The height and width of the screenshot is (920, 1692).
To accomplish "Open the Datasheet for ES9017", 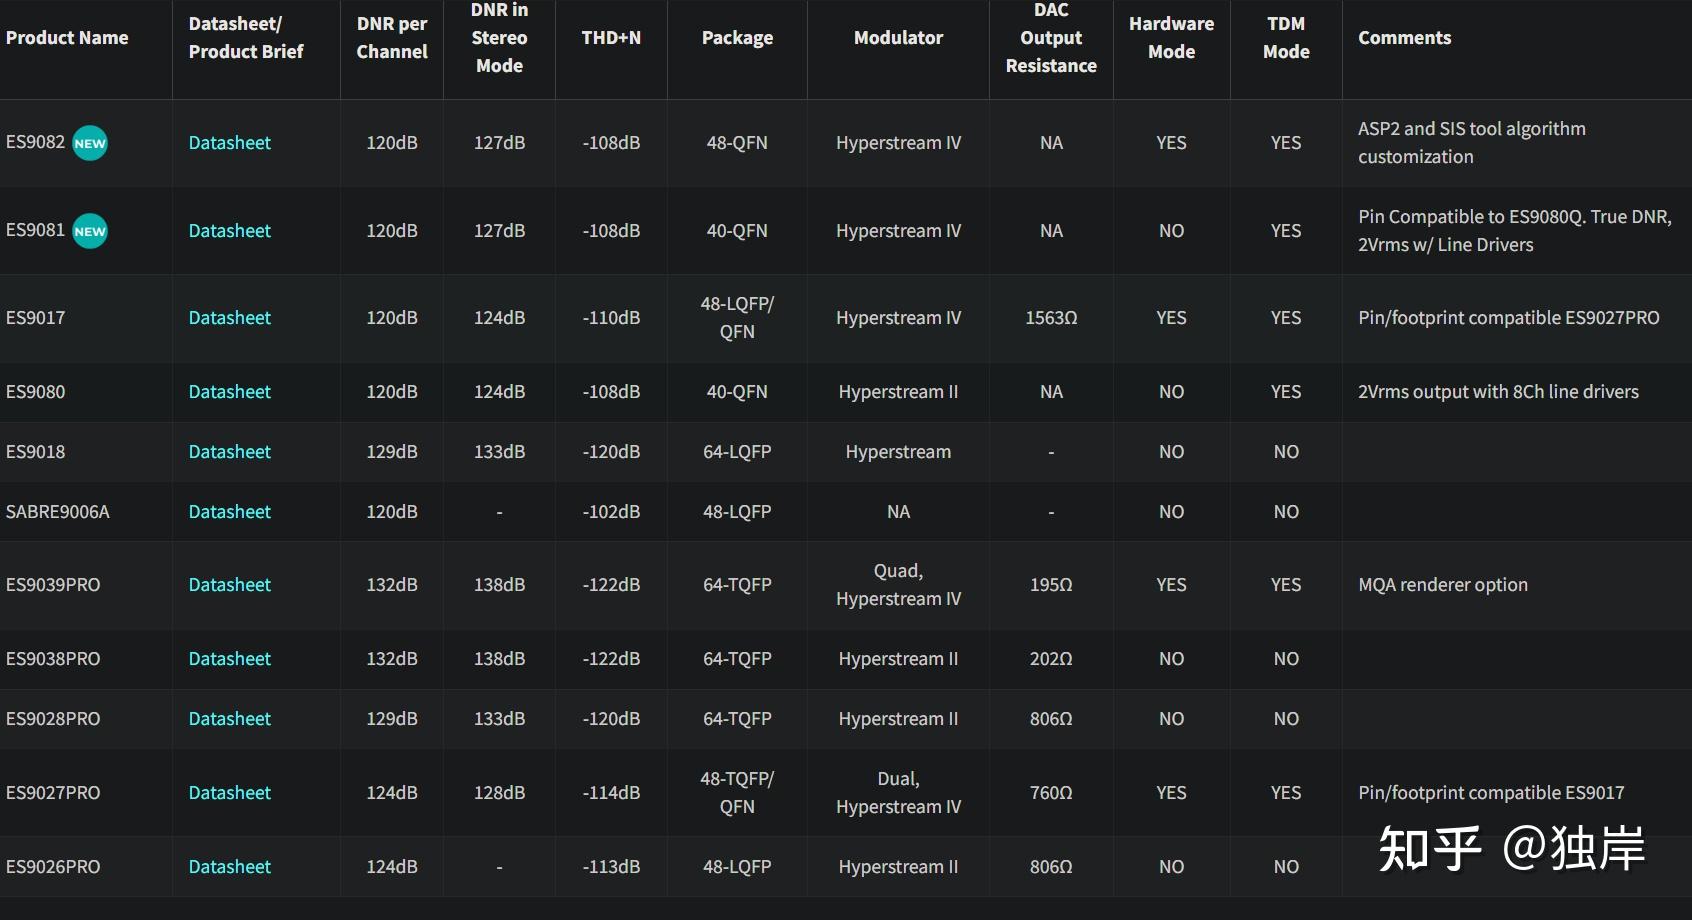I will click(229, 318).
